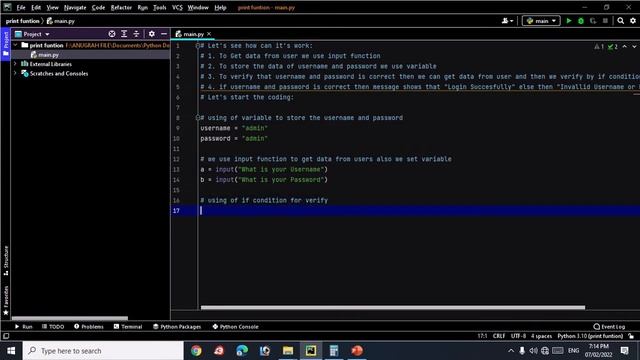This screenshot has height=360, width=640.
Task: Open the Terminal tool window
Action: click(128, 327)
